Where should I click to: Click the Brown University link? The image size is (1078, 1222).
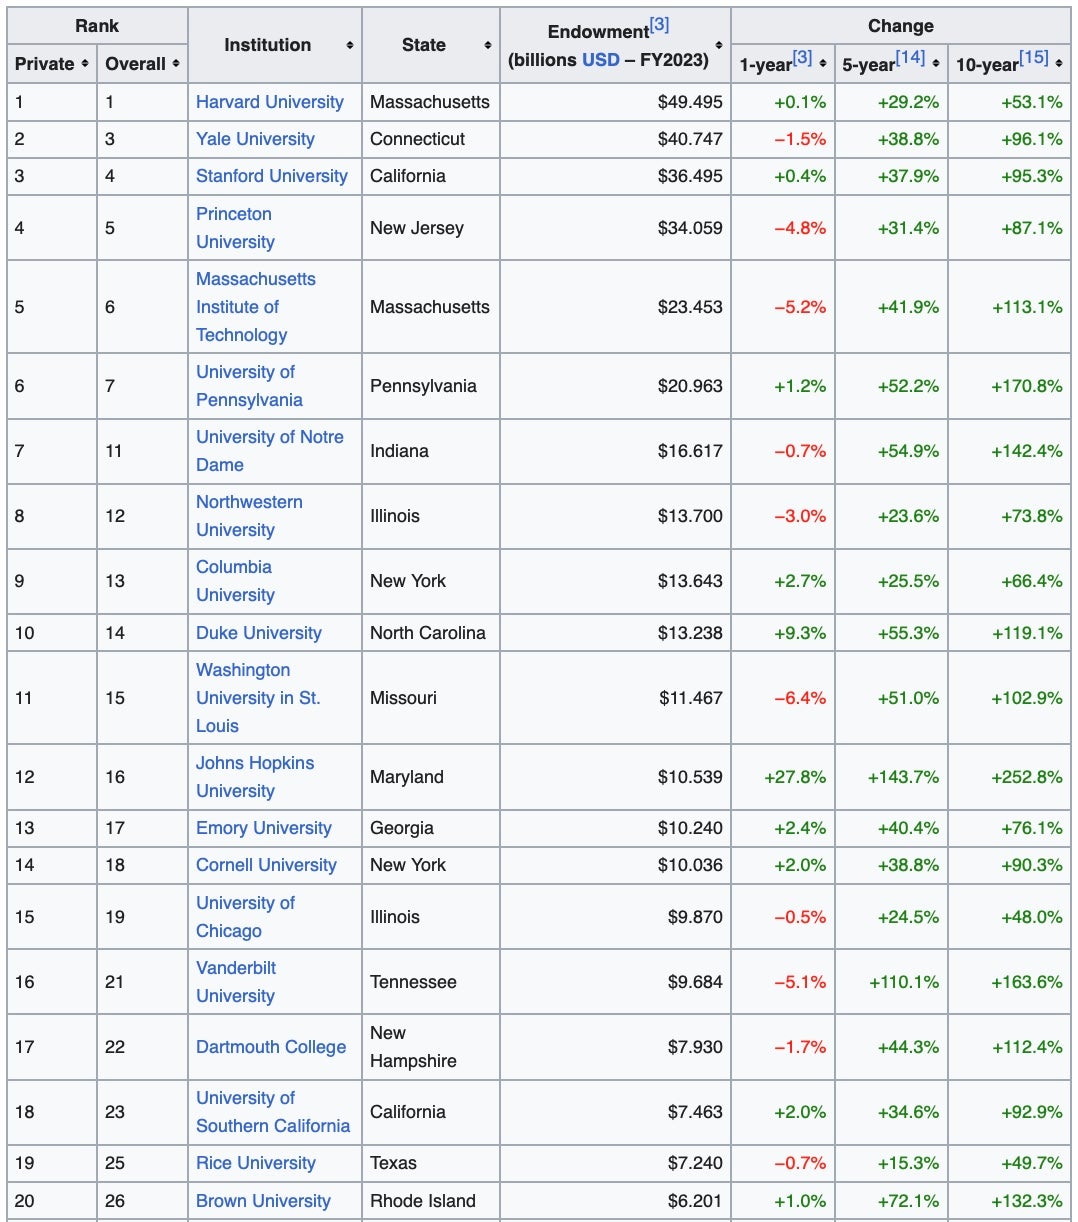[263, 1201]
